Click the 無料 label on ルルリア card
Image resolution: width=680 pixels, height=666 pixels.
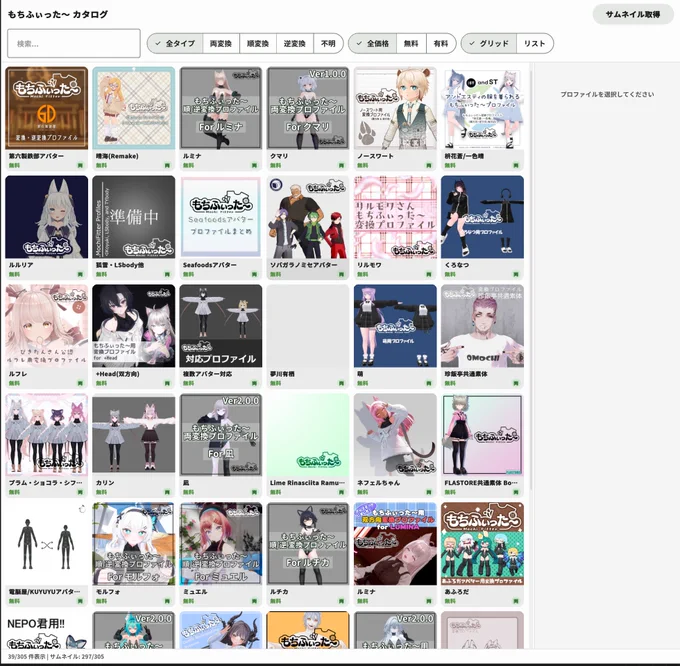point(14,274)
